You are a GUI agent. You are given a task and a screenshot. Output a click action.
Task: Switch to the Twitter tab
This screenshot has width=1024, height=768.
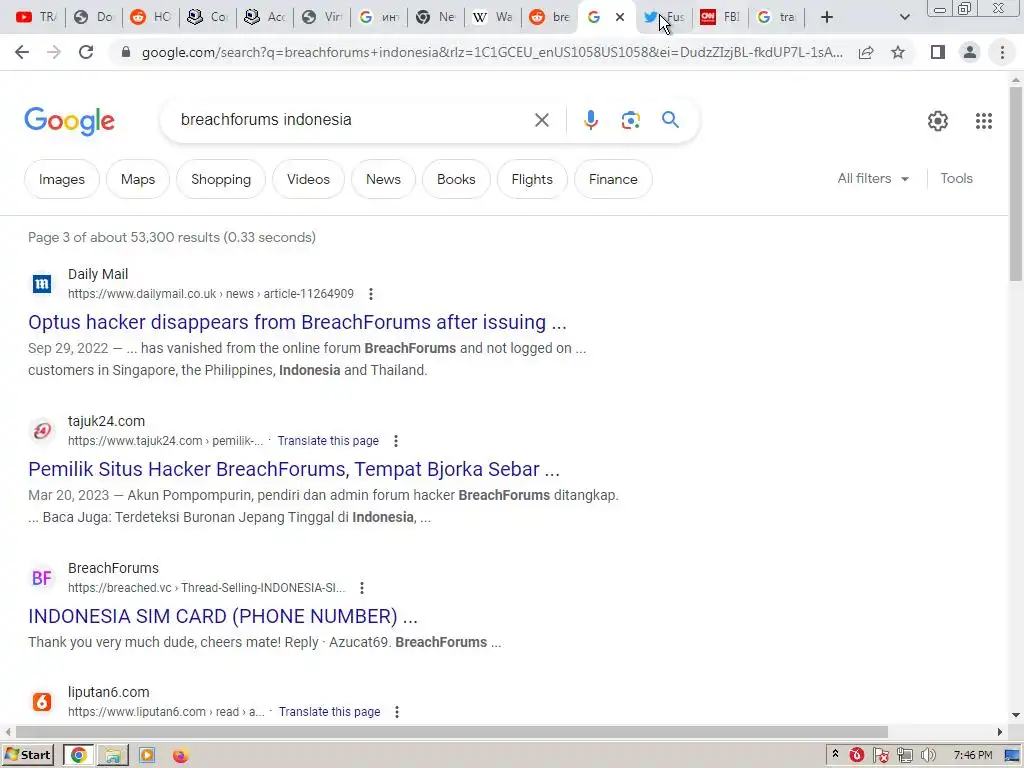point(664,18)
